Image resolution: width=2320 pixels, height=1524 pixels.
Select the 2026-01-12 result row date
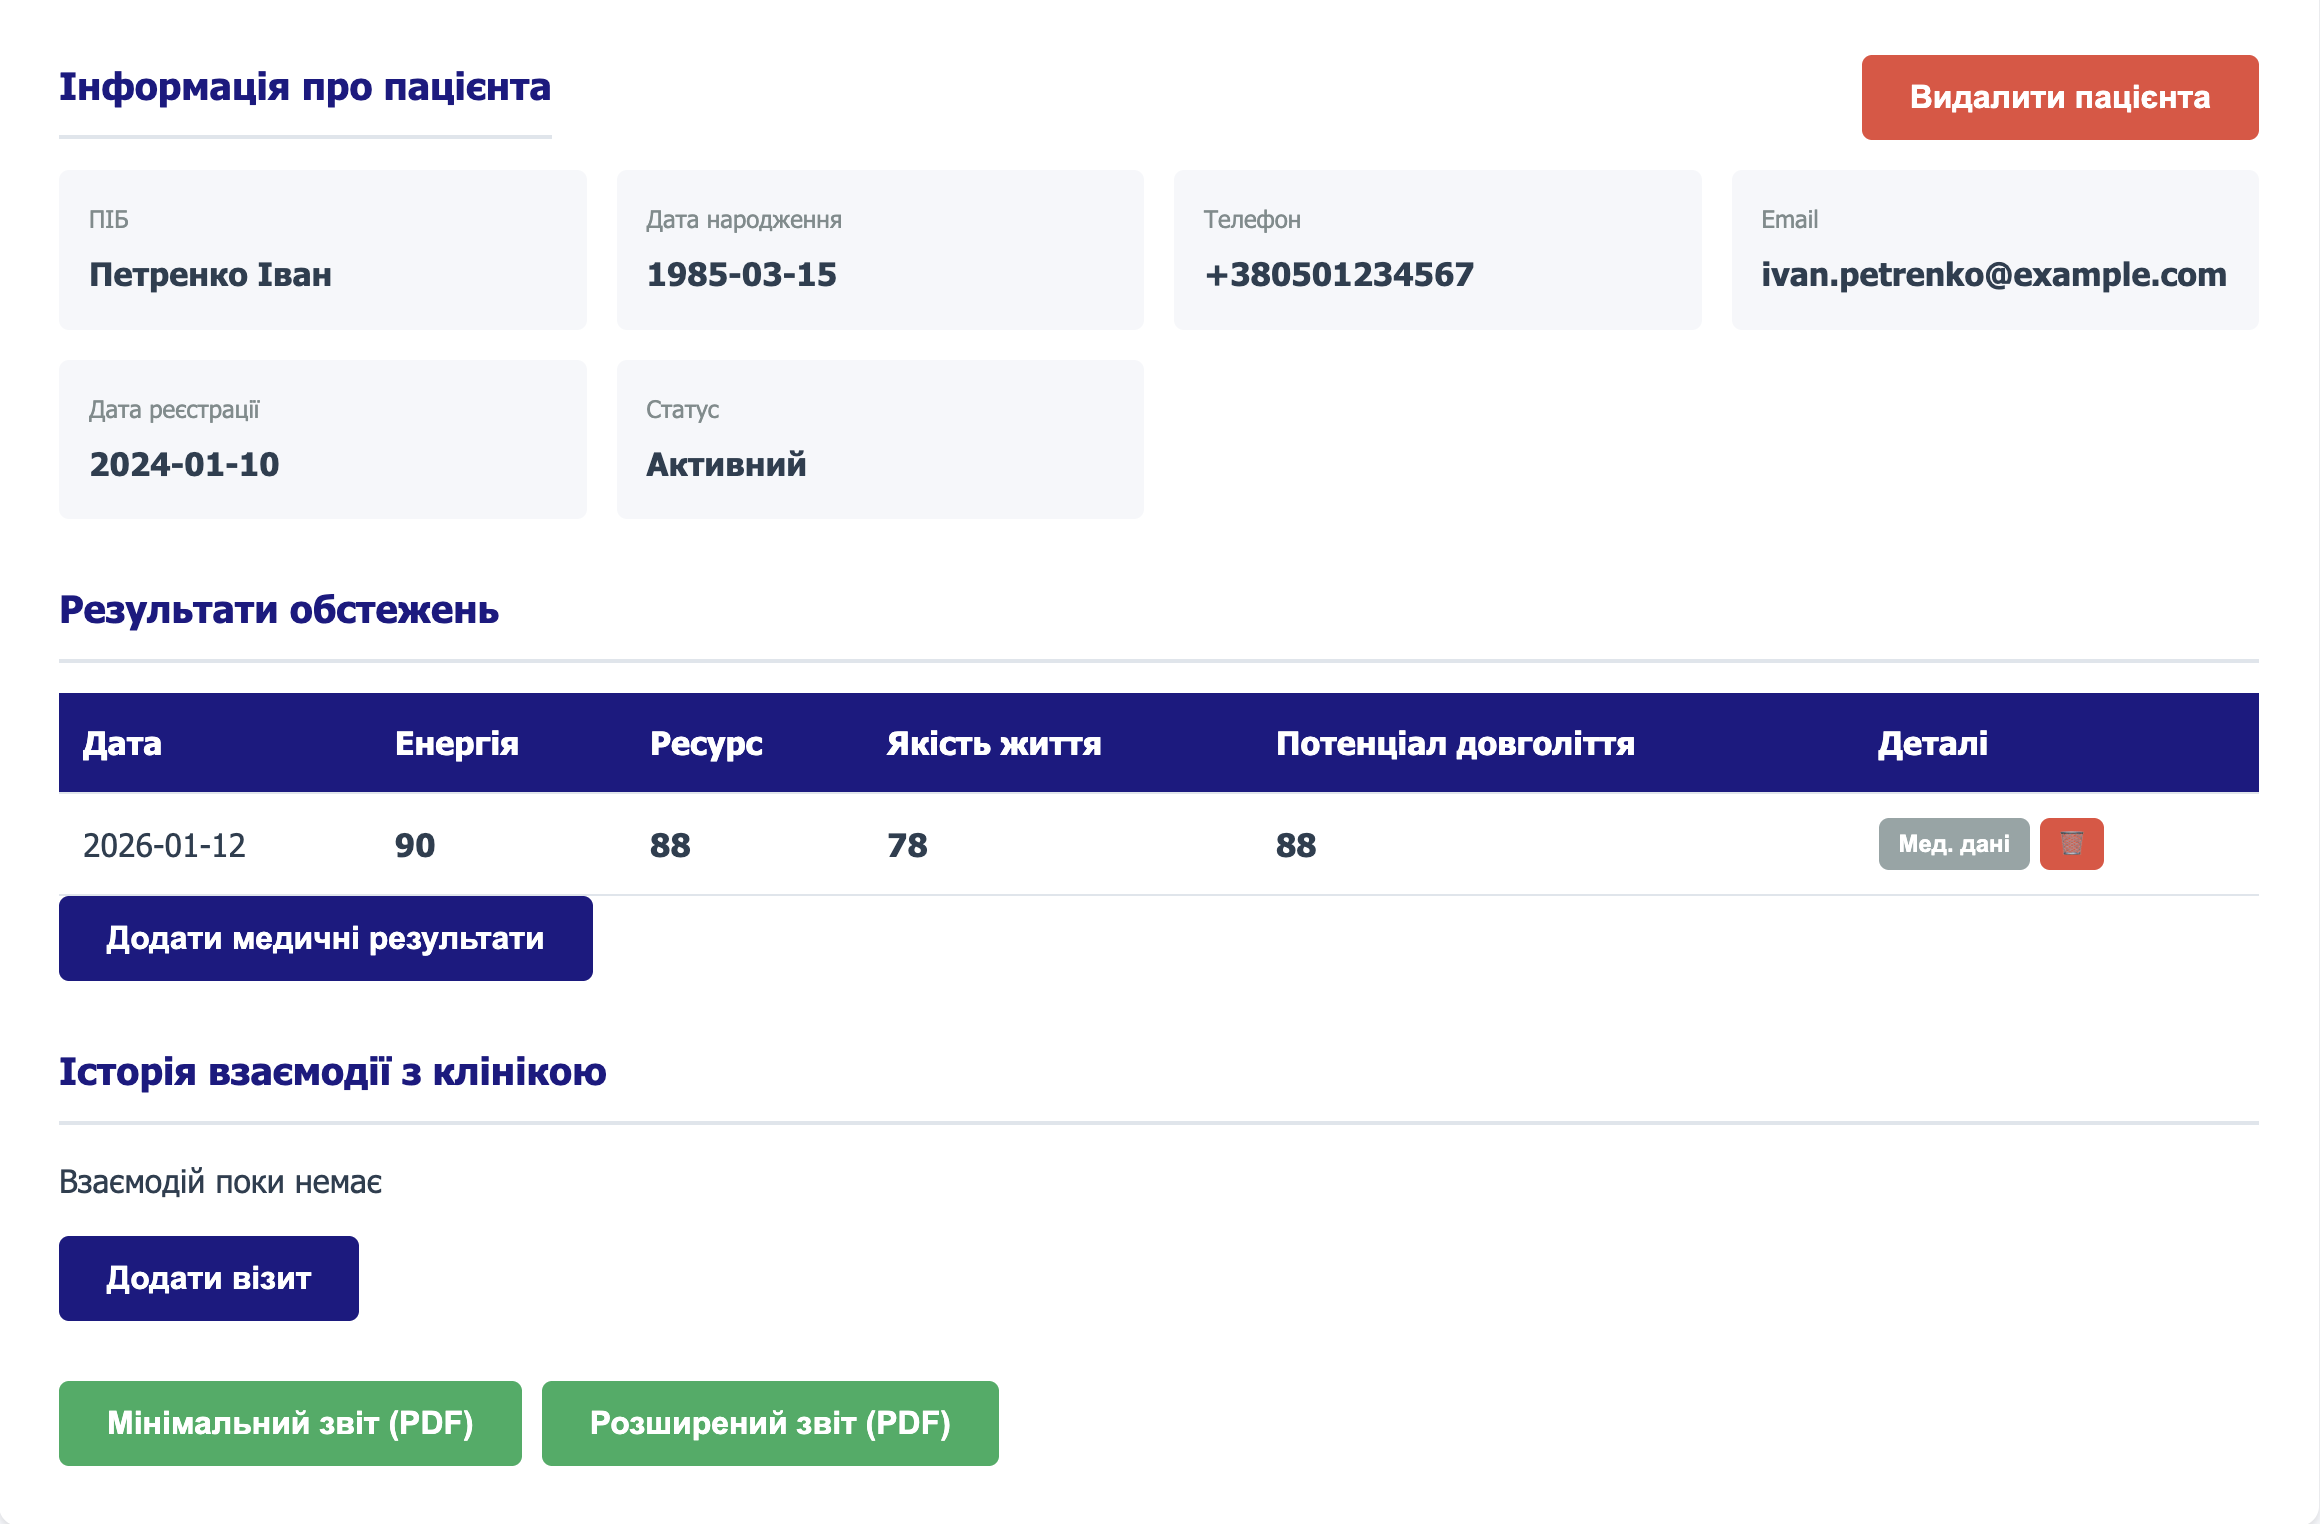tap(164, 845)
